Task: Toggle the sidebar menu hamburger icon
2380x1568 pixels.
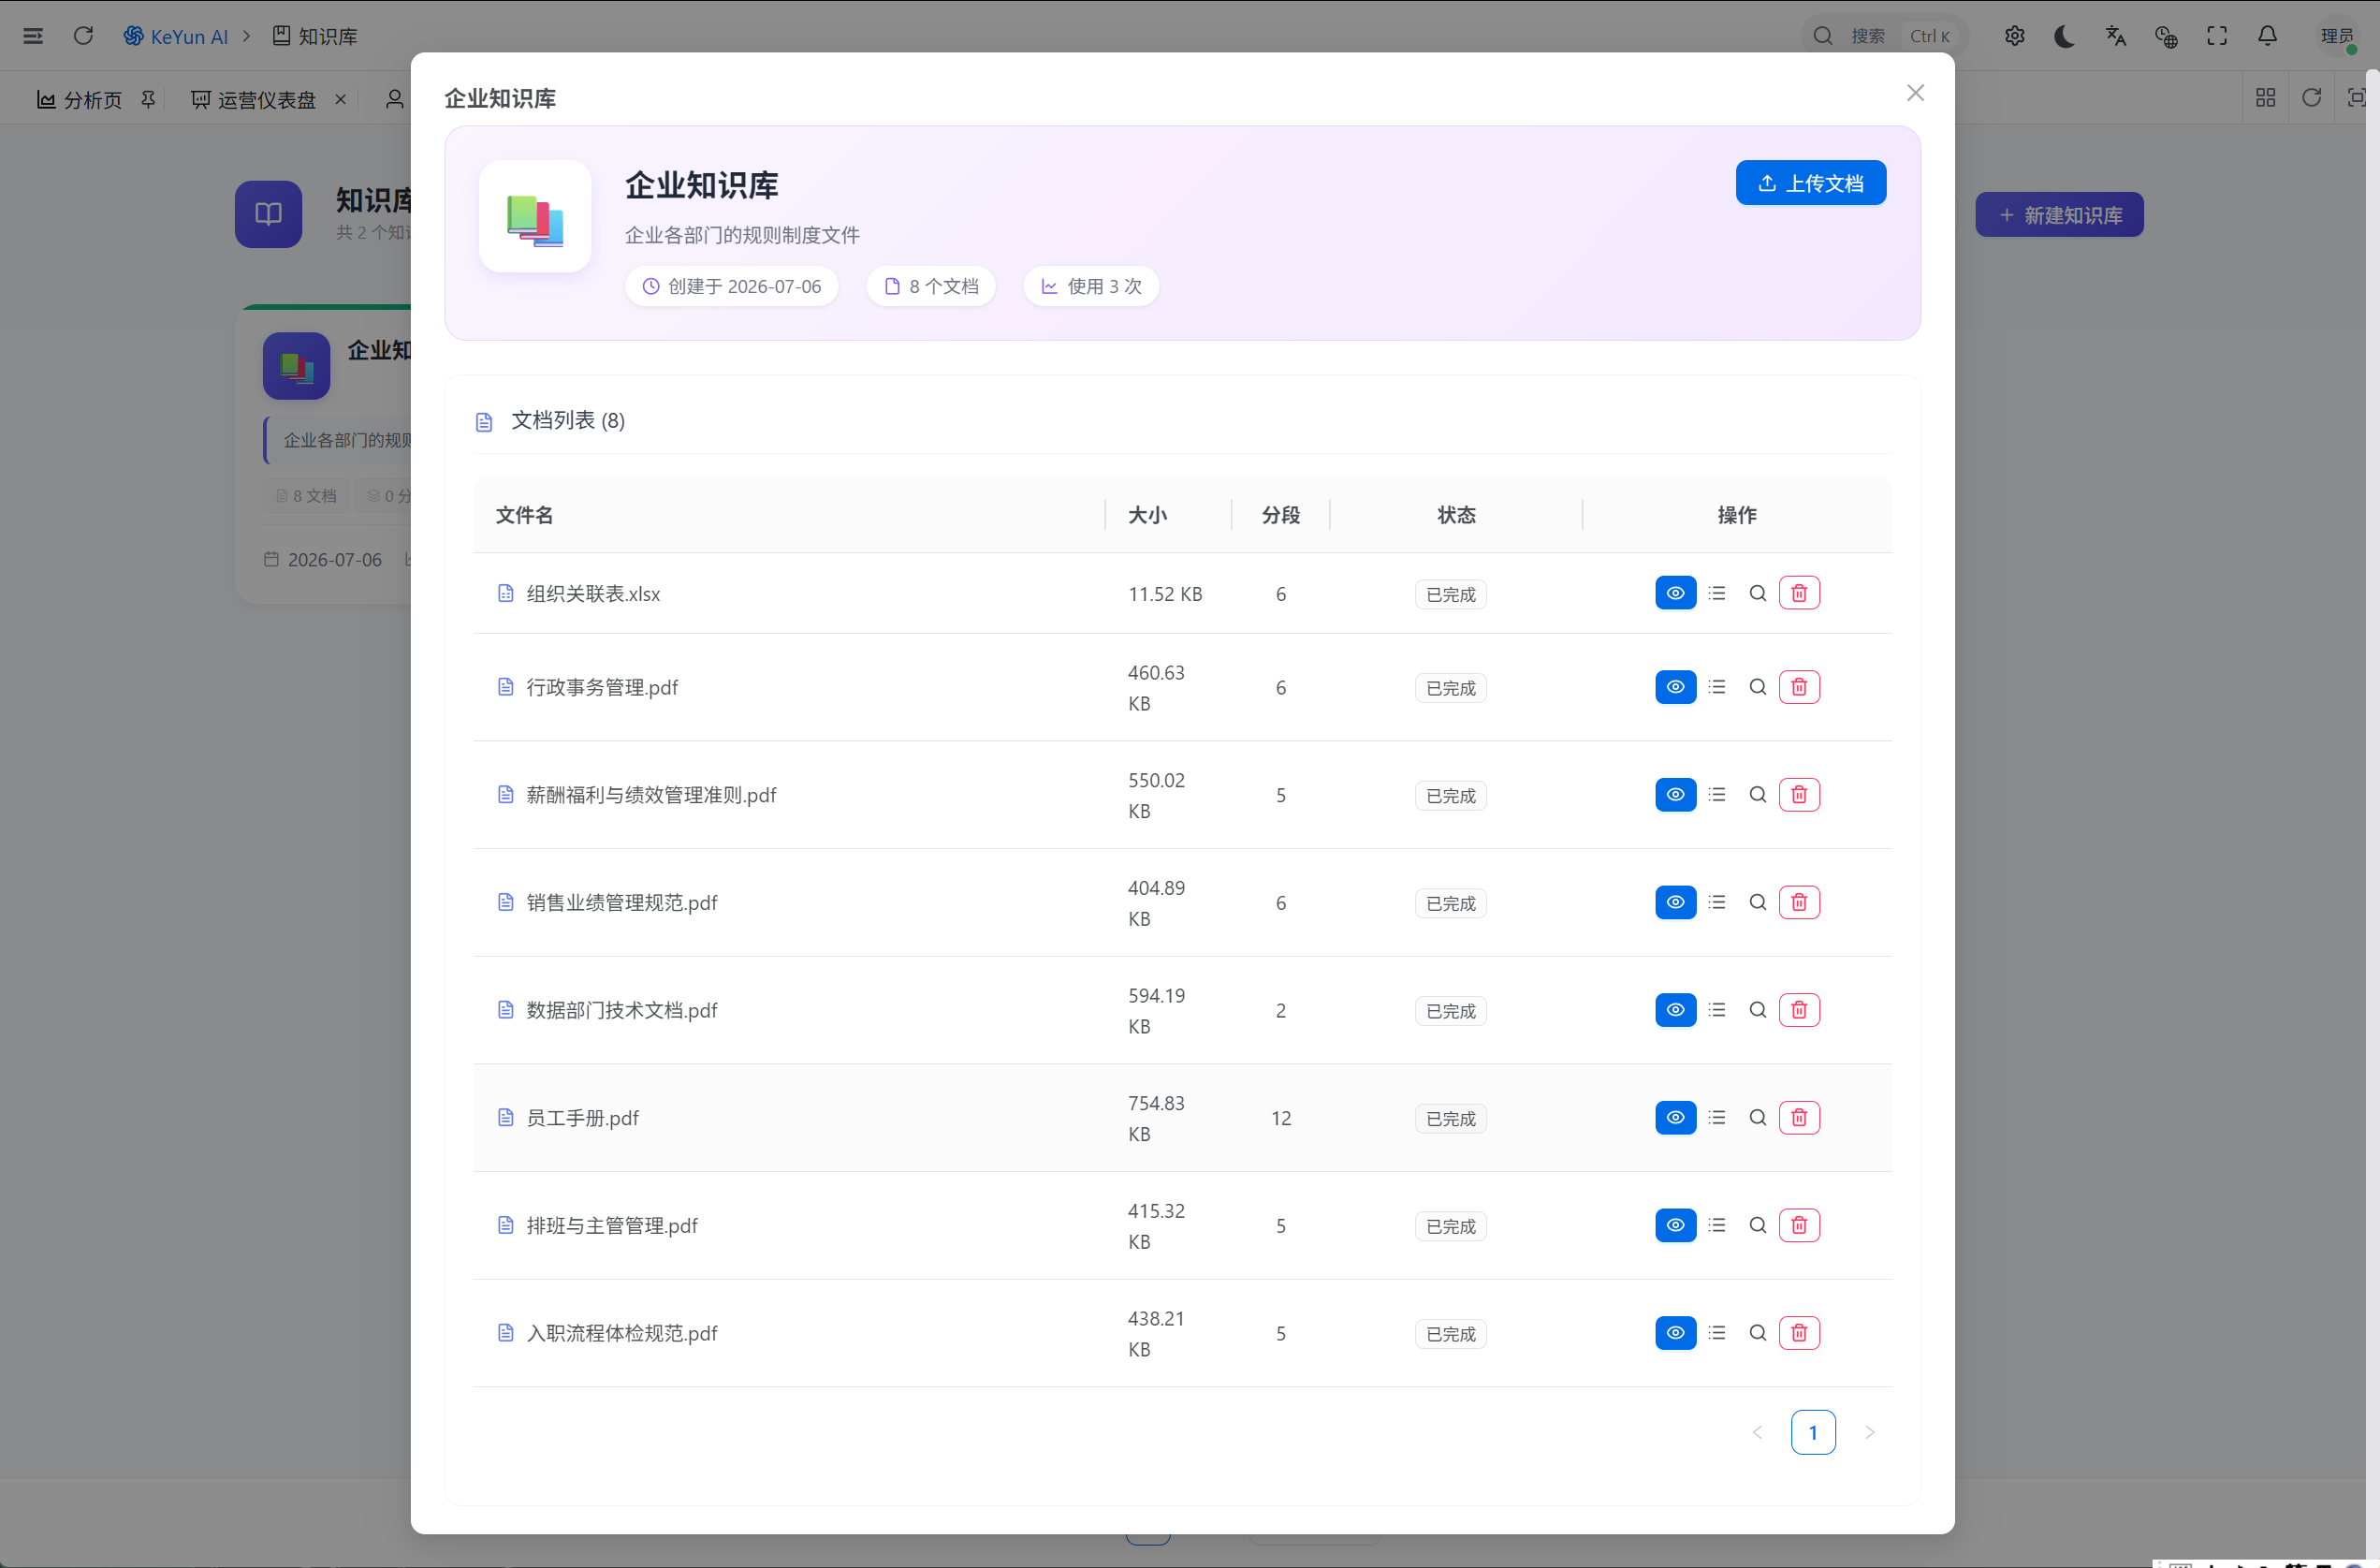Action: tap(33, 36)
